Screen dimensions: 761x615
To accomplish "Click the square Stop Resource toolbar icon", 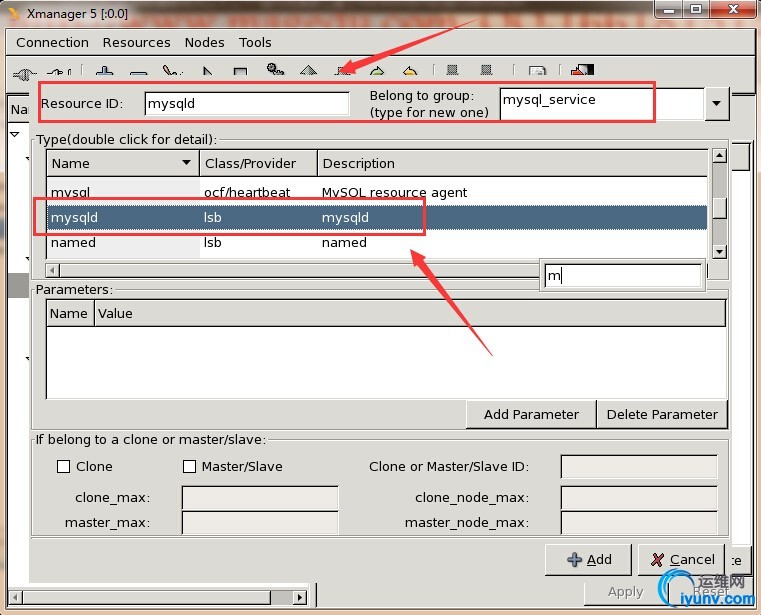I will pos(240,72).
